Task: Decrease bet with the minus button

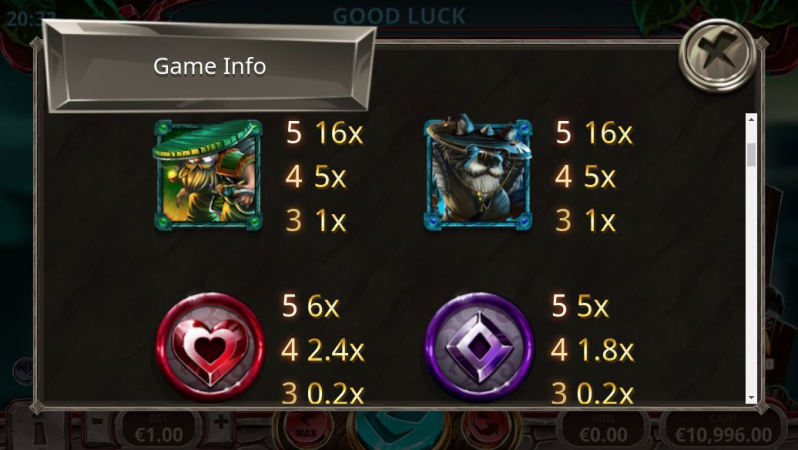Action: [98, 422]
